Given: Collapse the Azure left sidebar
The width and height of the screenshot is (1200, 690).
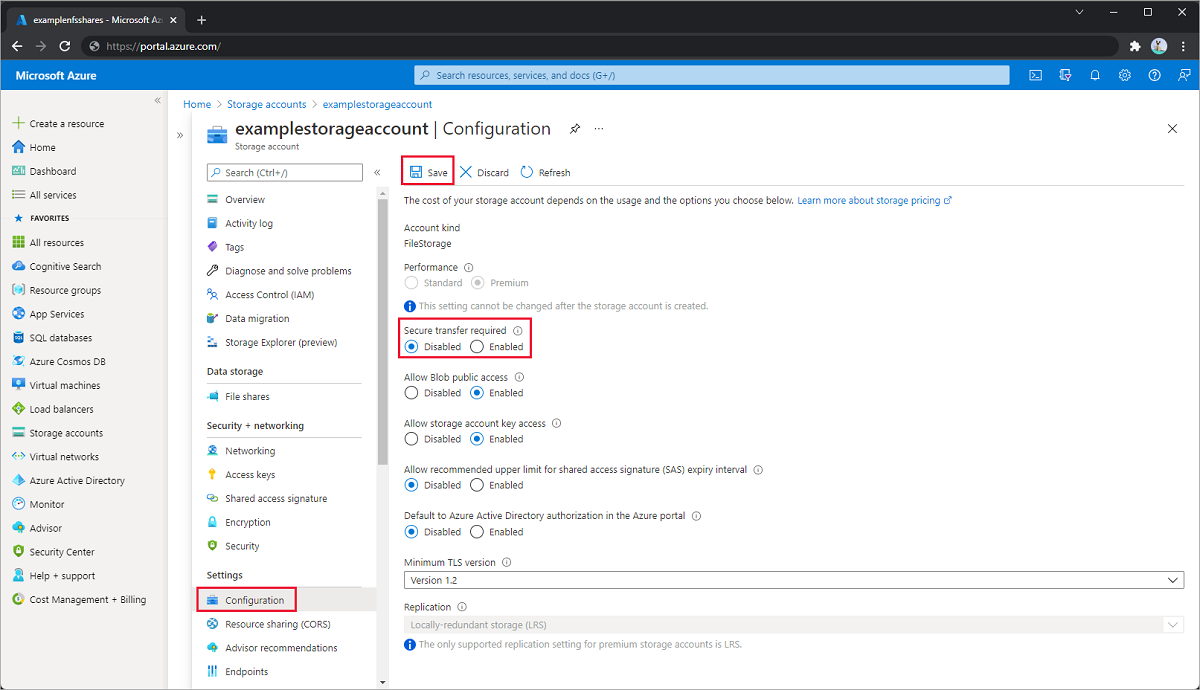Looking at the screenshot, I should point(158,101).
